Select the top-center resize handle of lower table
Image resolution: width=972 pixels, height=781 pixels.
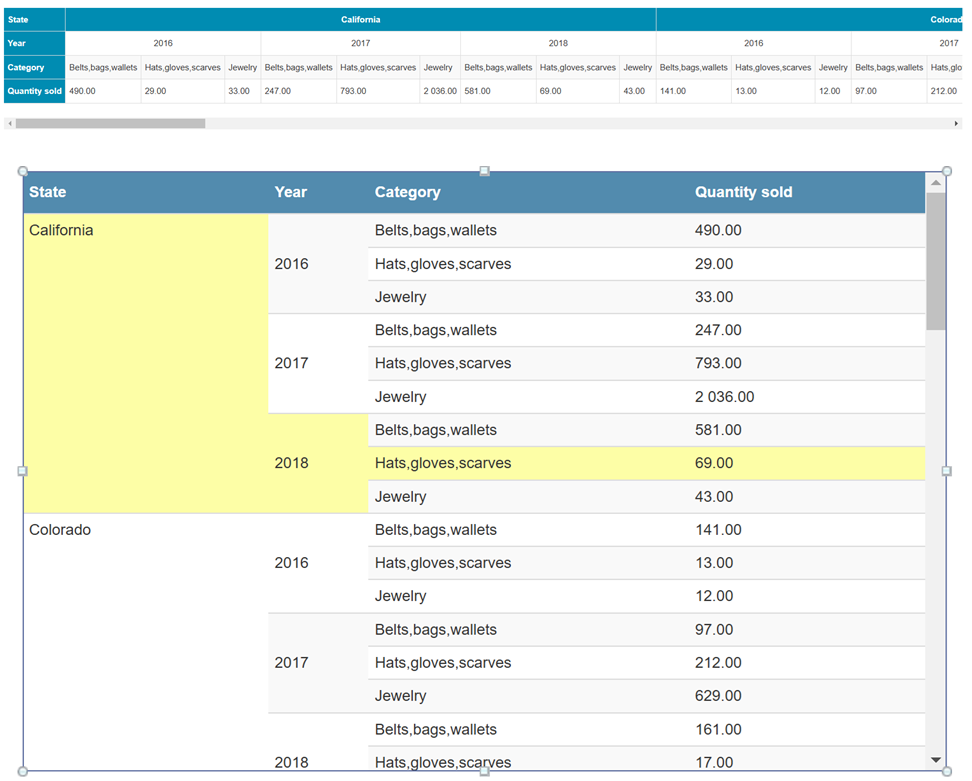click(x=485, y=171)
